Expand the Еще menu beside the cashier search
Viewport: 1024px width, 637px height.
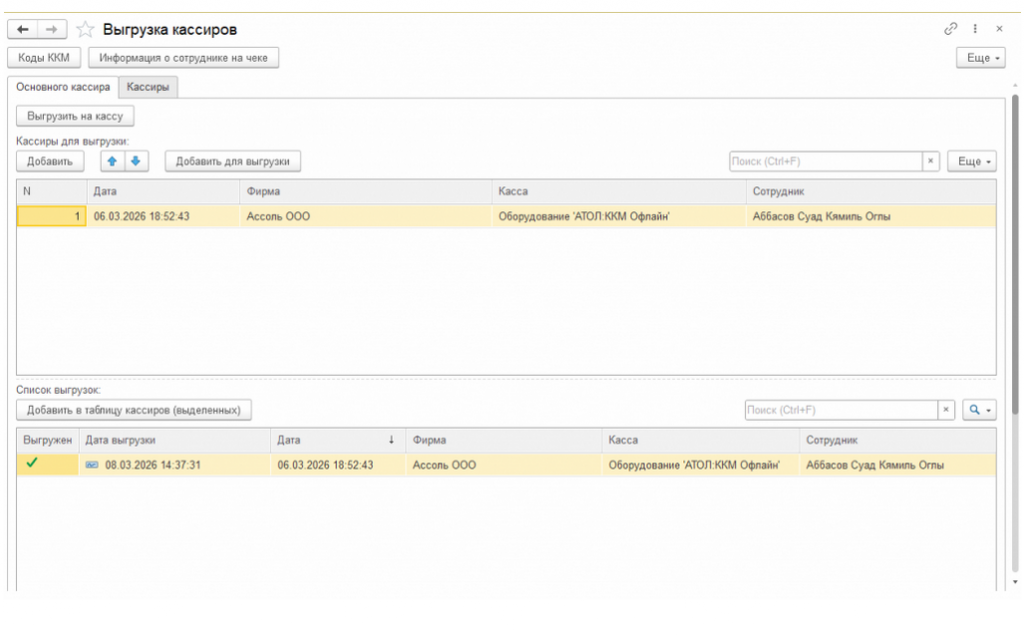(971, 161)
